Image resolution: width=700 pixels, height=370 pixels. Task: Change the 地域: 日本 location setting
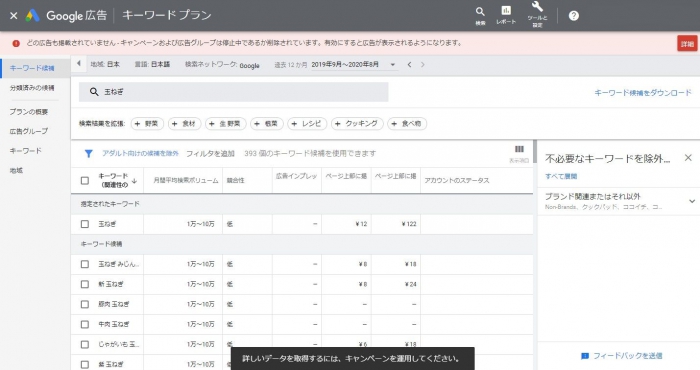coord(105,64)
